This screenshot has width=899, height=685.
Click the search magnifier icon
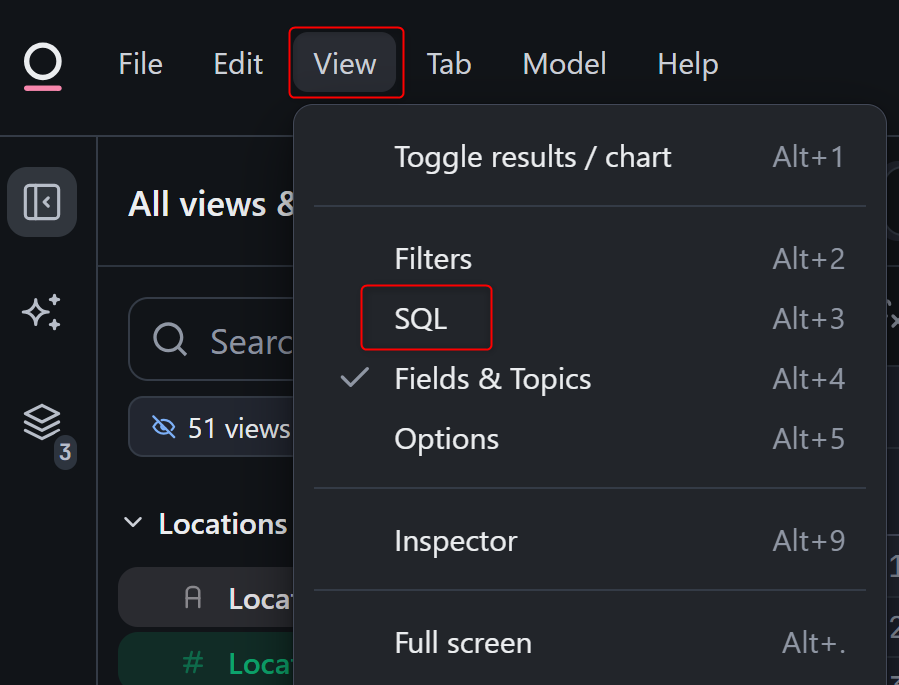click(170, 340)
